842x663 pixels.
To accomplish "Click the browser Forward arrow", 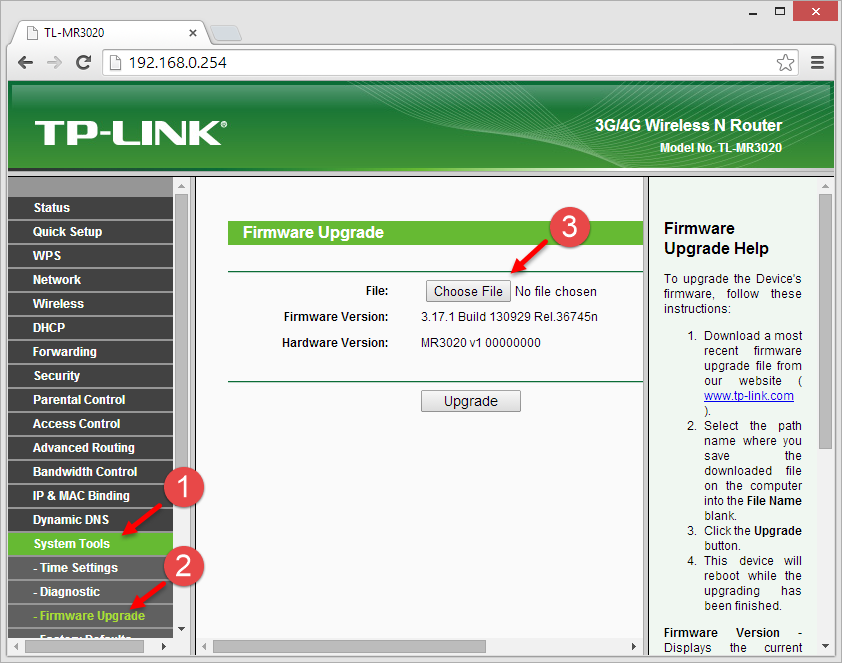I will [x=54, y=63].
